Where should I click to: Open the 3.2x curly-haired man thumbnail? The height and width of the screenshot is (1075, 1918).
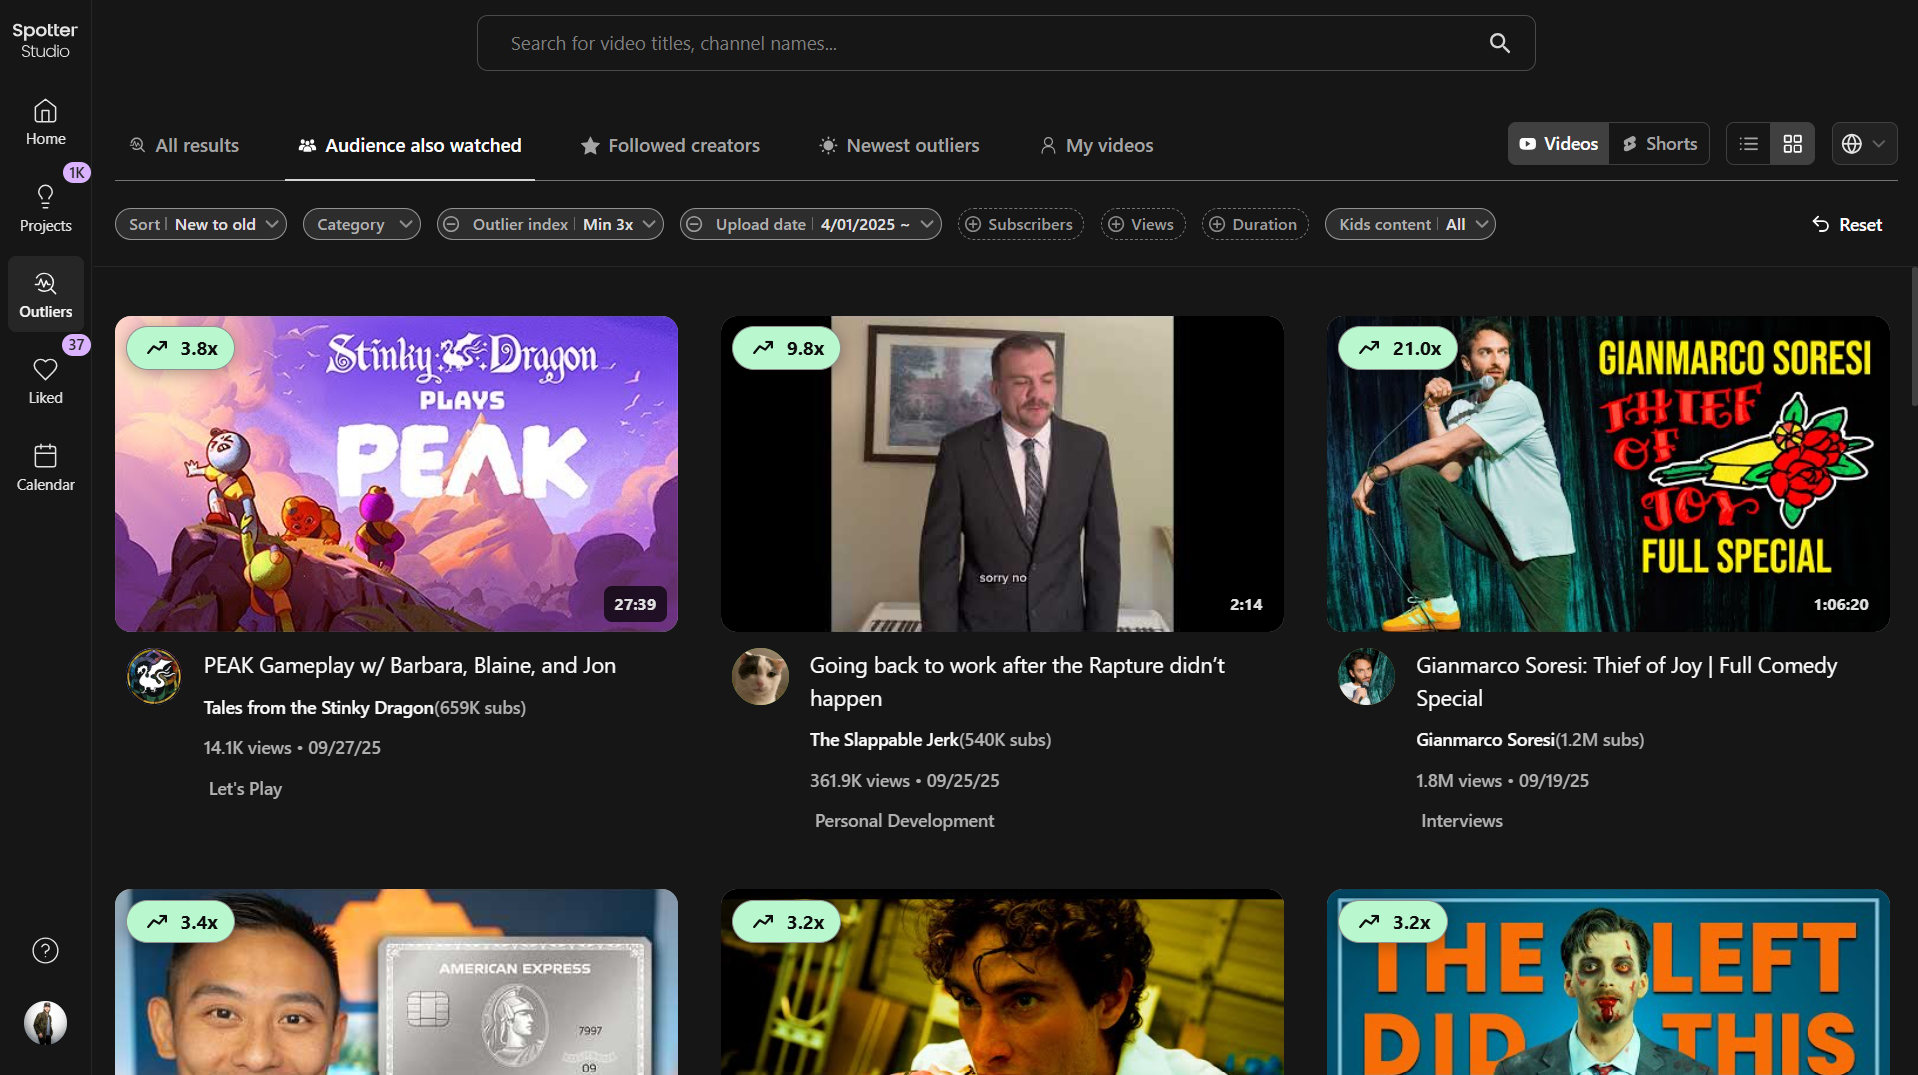point(1002,982)
